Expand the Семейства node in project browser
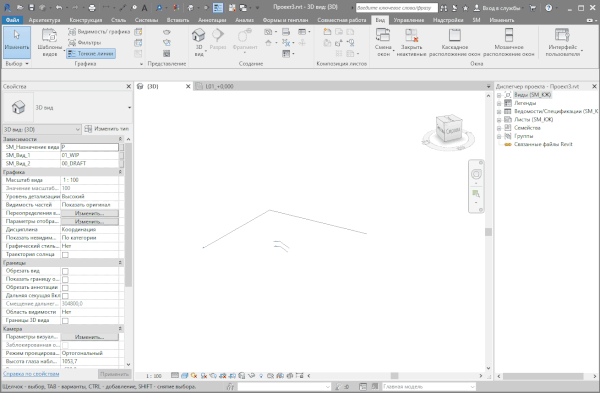The width and height of the screenshot is (600, 393). point(499,128)
